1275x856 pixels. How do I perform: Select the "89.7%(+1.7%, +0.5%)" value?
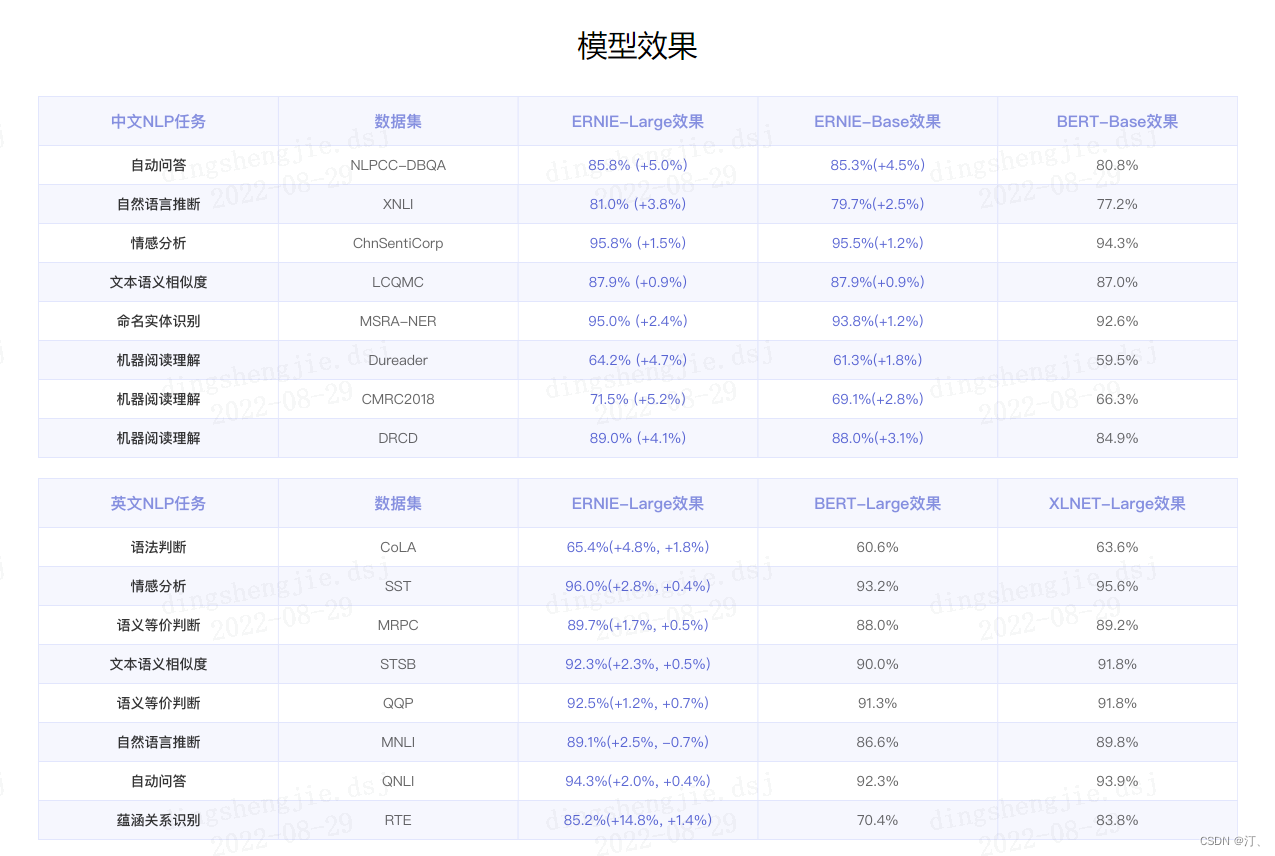pyautogui.click(x=638, y=625)
